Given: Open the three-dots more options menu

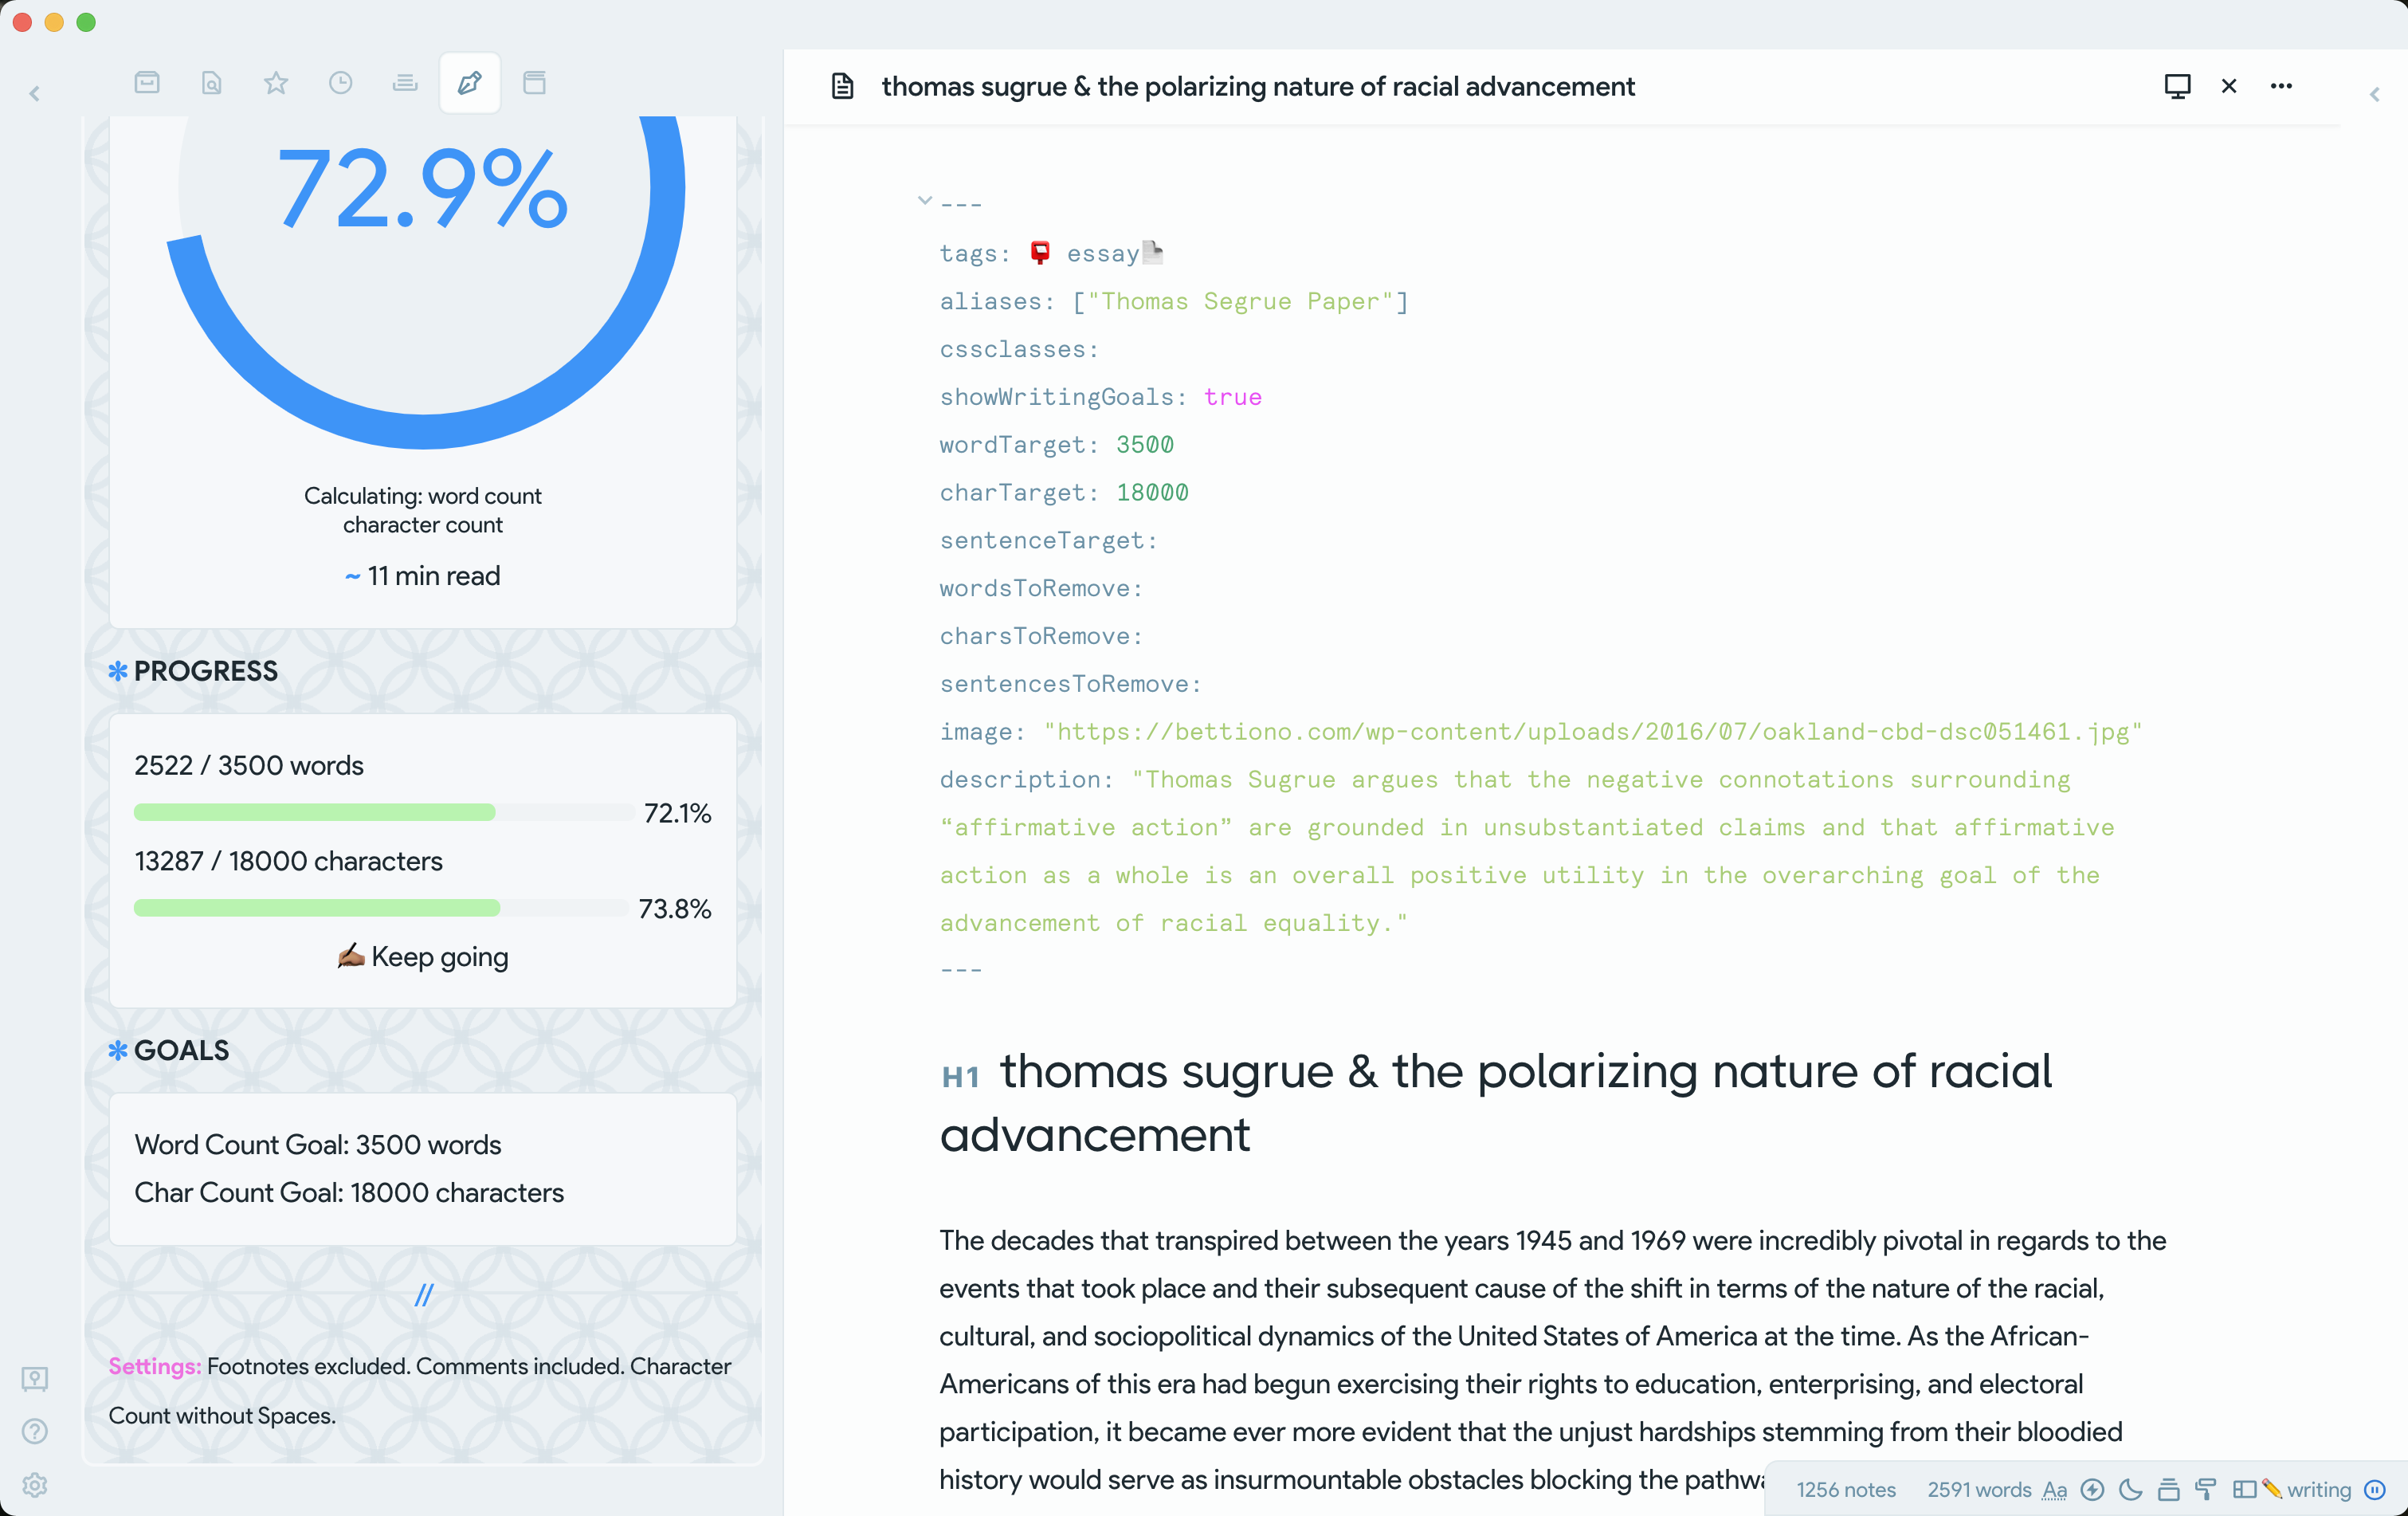Looking at the screenshot, I should pyautogui.click(x=2281, y=86).
